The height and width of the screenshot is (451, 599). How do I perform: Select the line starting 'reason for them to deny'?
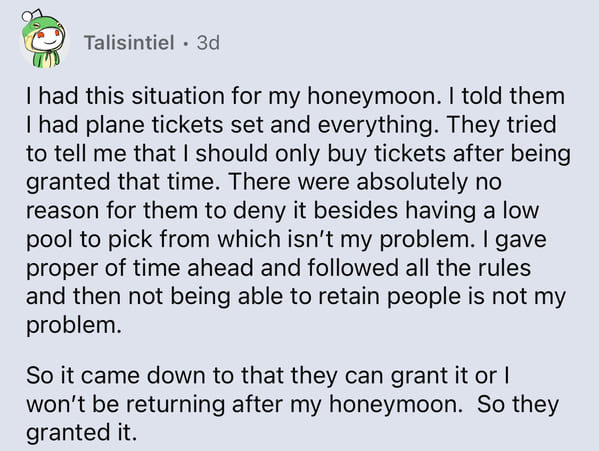coord(282,210)
